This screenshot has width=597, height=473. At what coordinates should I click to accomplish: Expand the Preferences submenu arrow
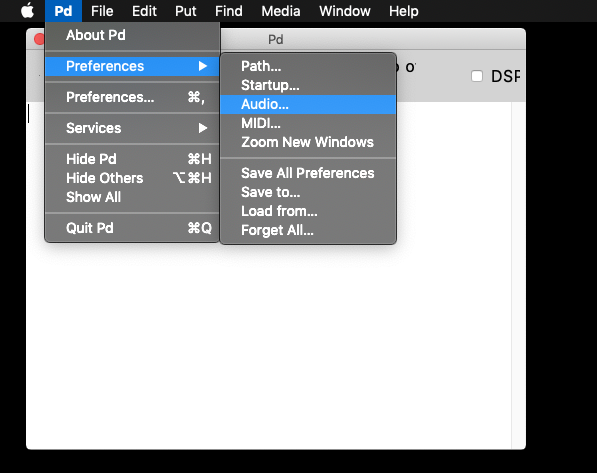[203, 66]
